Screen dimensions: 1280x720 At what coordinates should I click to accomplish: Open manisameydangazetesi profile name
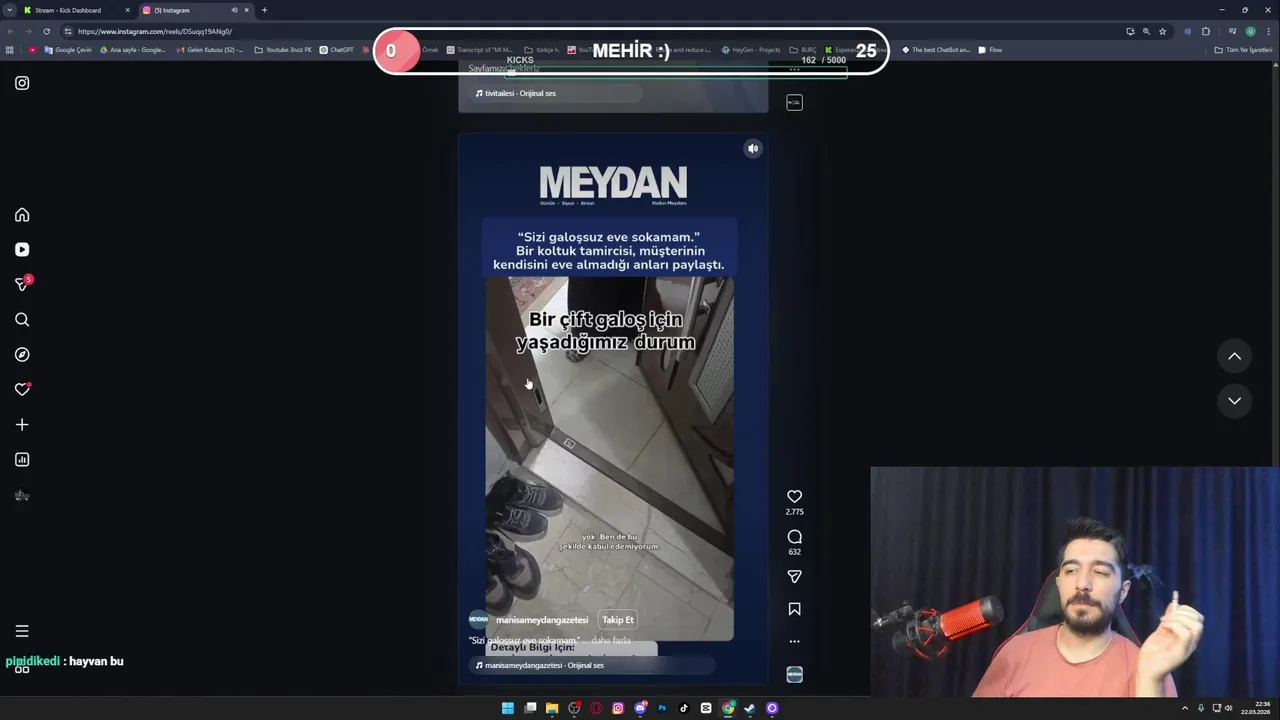pos(542,620)
